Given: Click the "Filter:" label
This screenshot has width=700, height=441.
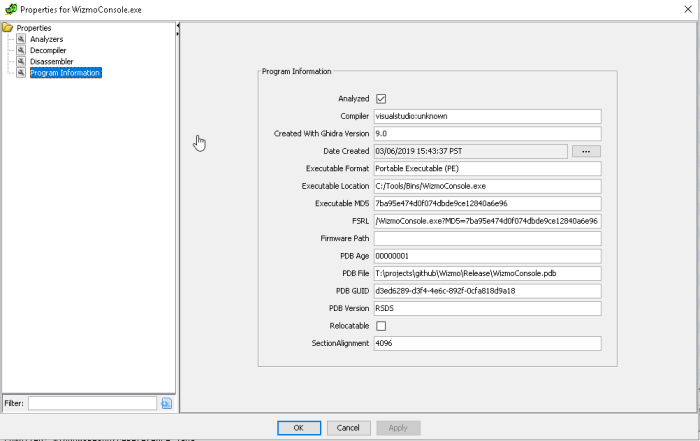Looking at the screenshot, I should tap(14, 404).
